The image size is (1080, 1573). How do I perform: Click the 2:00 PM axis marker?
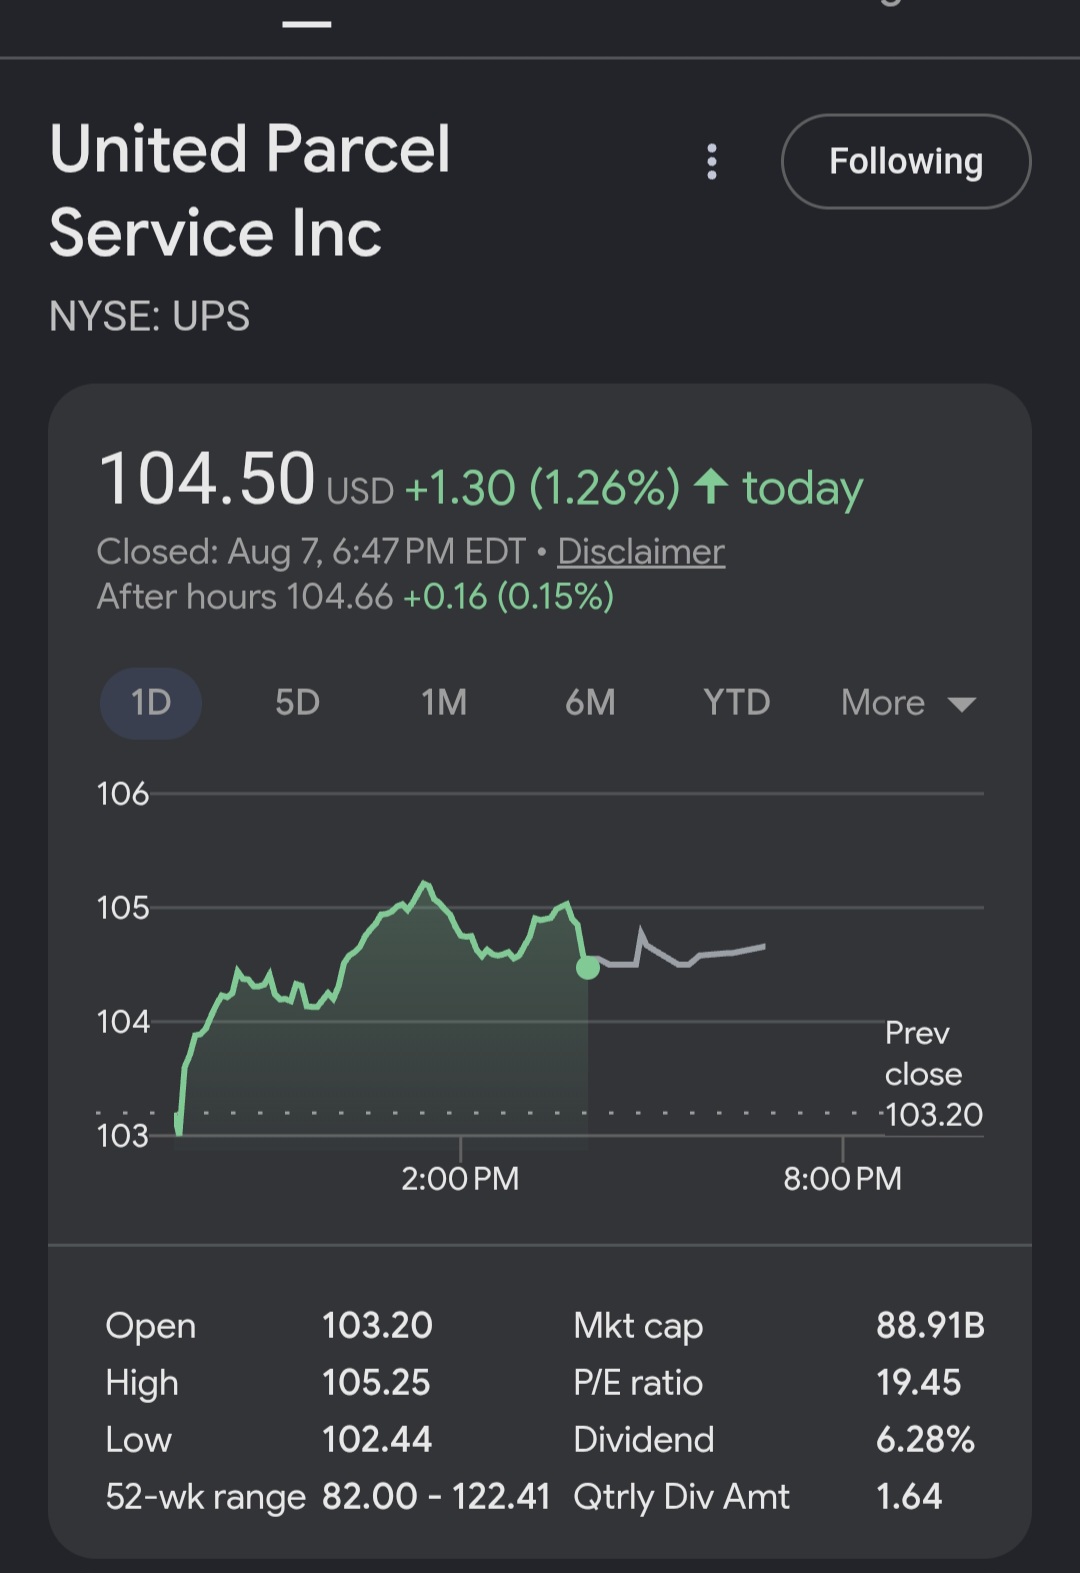pyautogui.click(x=460, y=1178)
